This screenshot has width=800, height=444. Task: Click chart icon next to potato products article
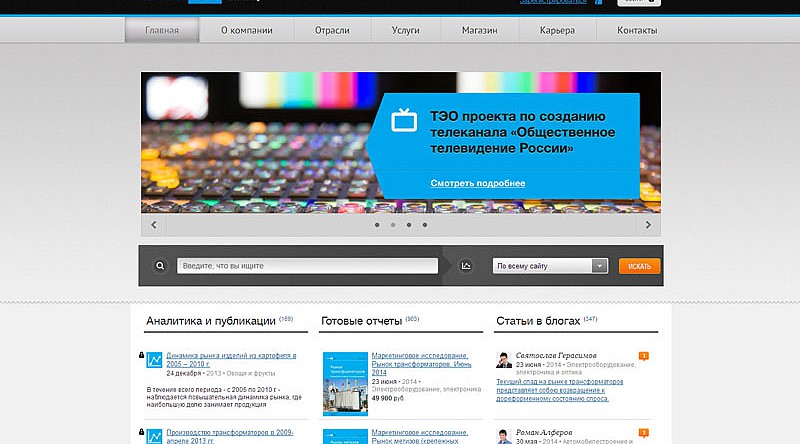[155, 360]
